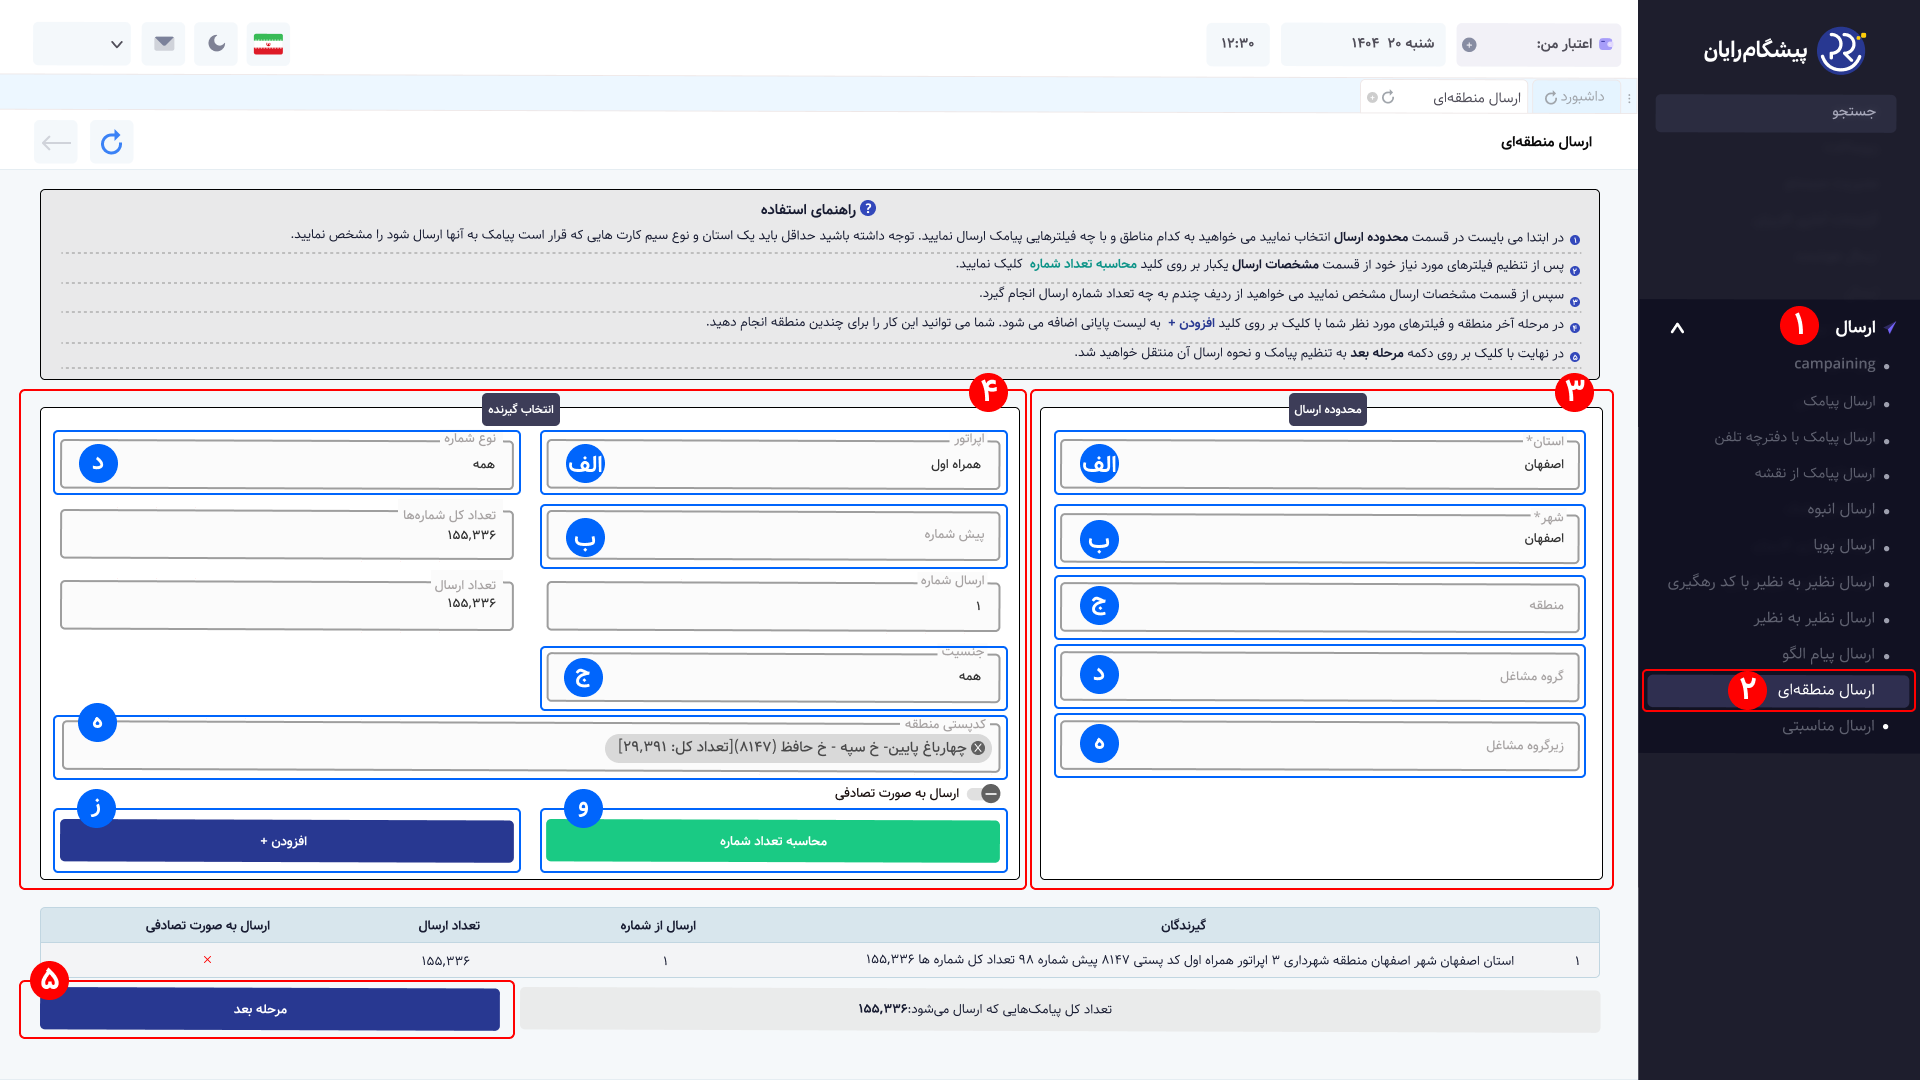1920x1080 pixels.
Task: Click the plus icon beside اعتبار من
Action: [1469, 44]
